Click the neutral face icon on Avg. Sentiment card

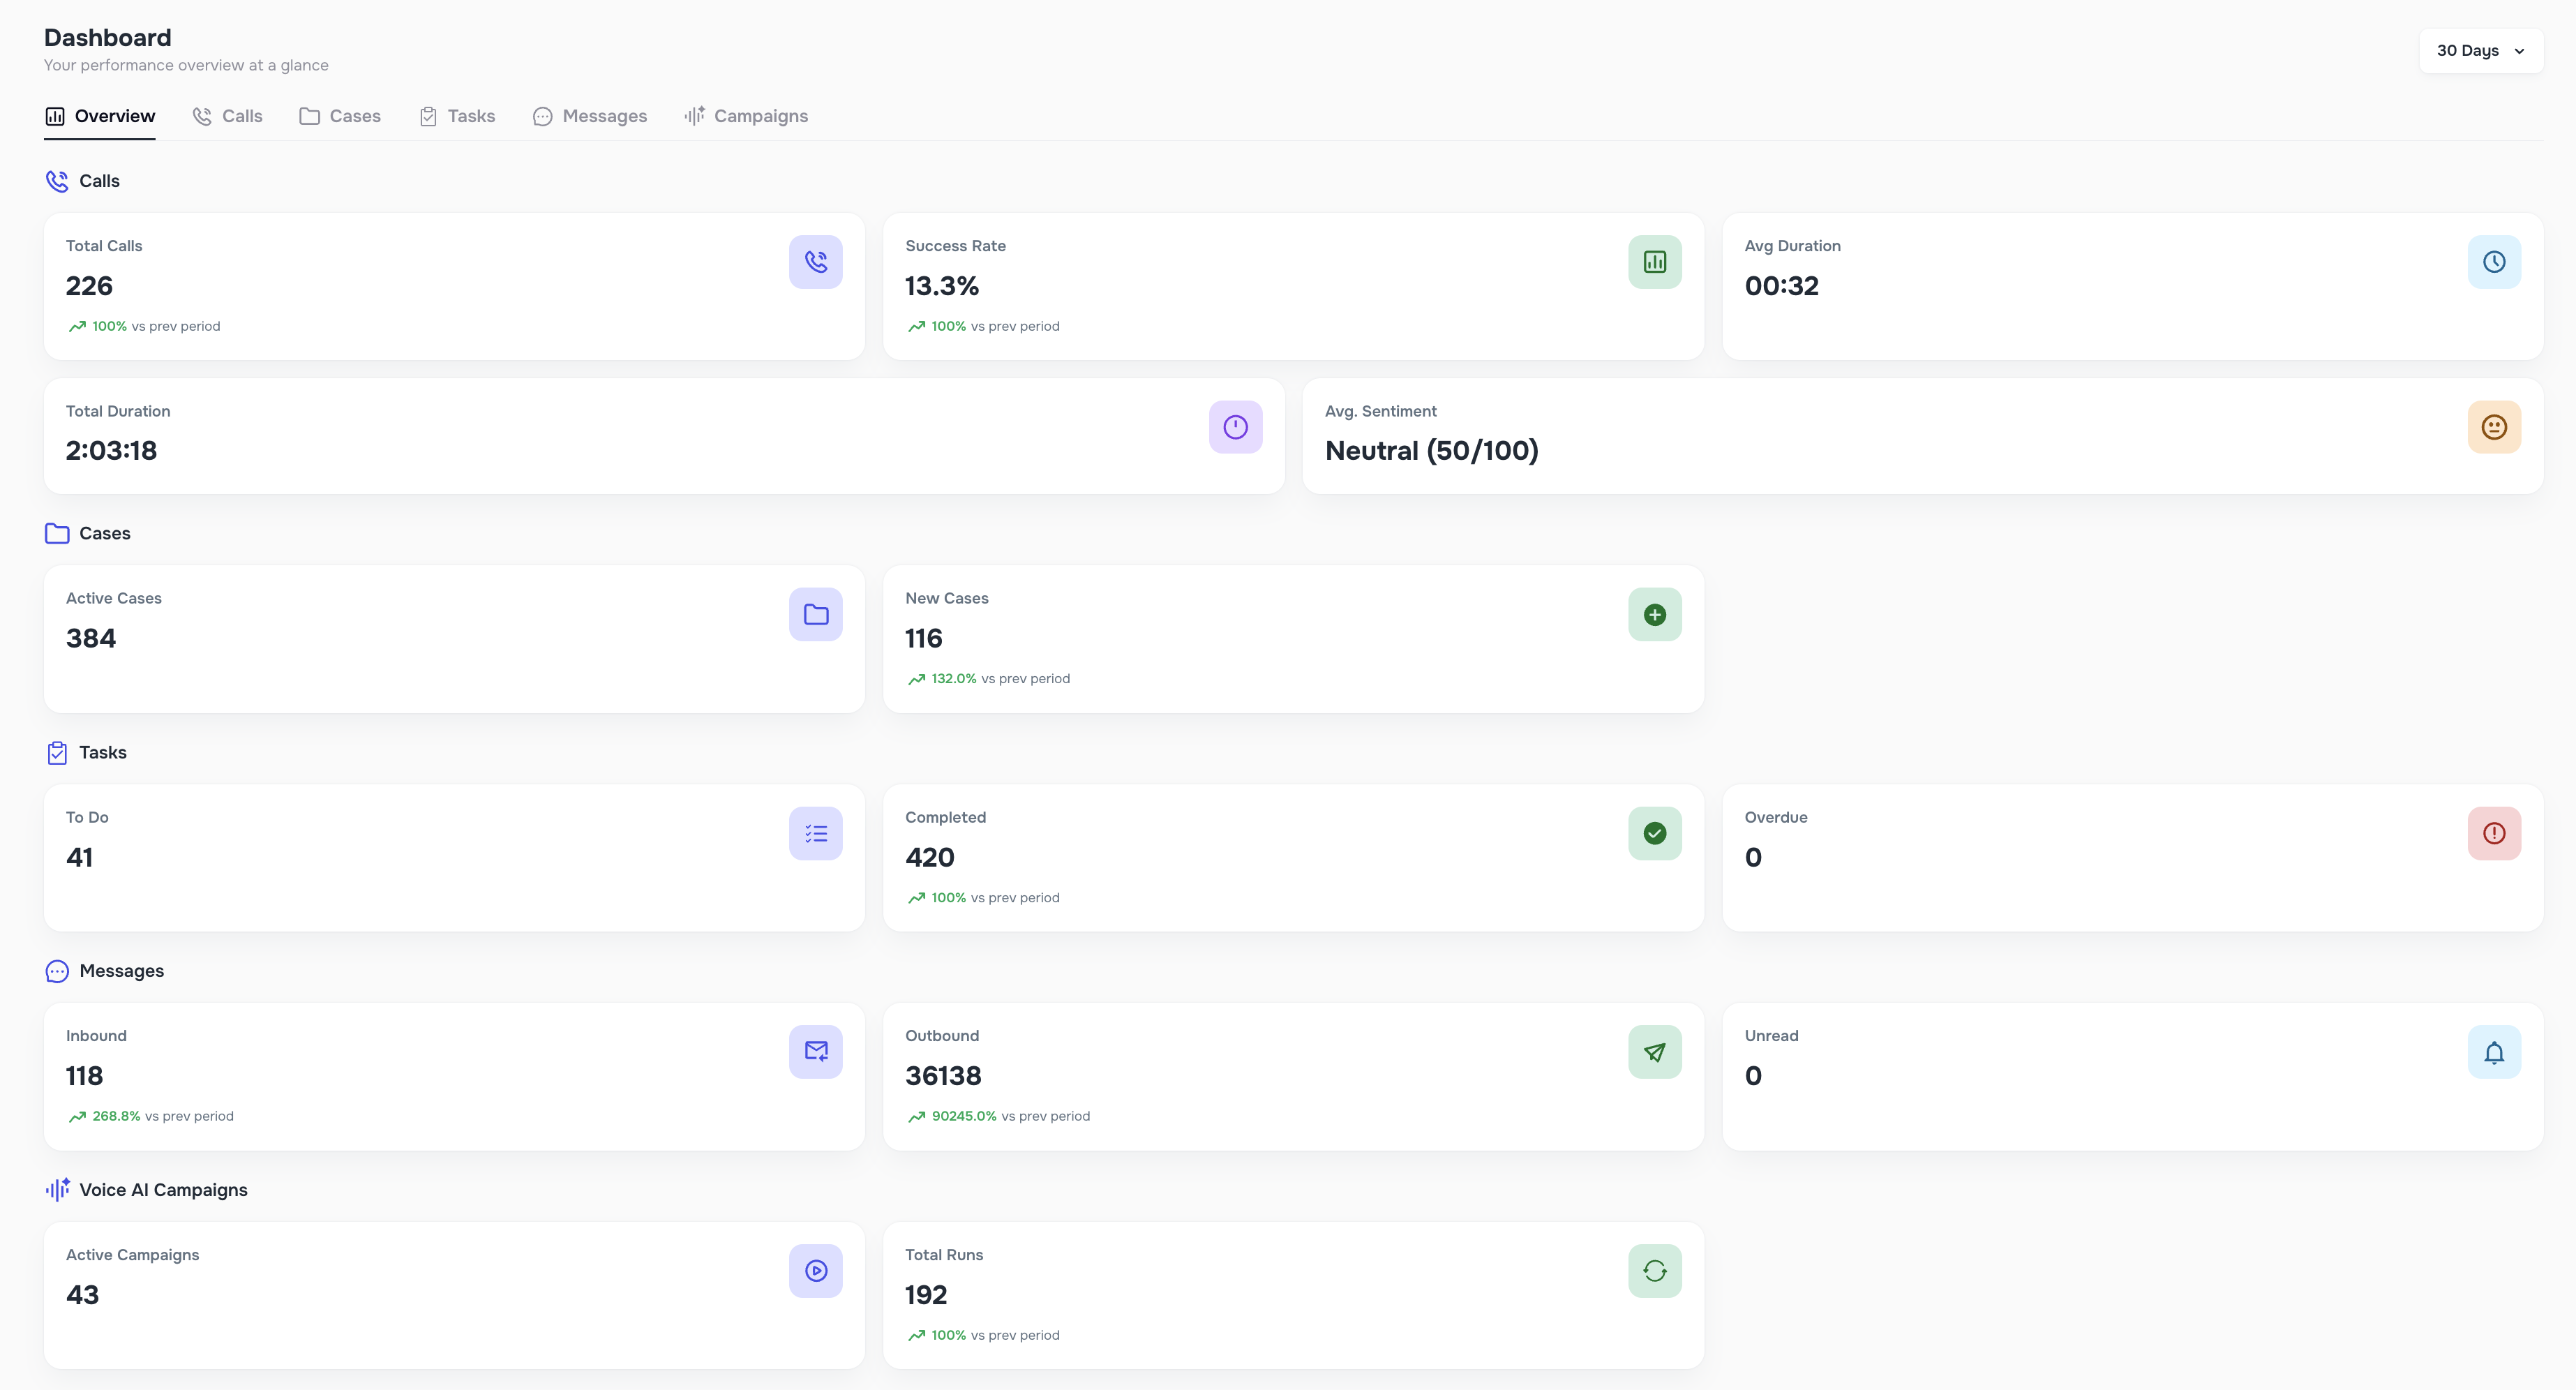[2494, 427]
